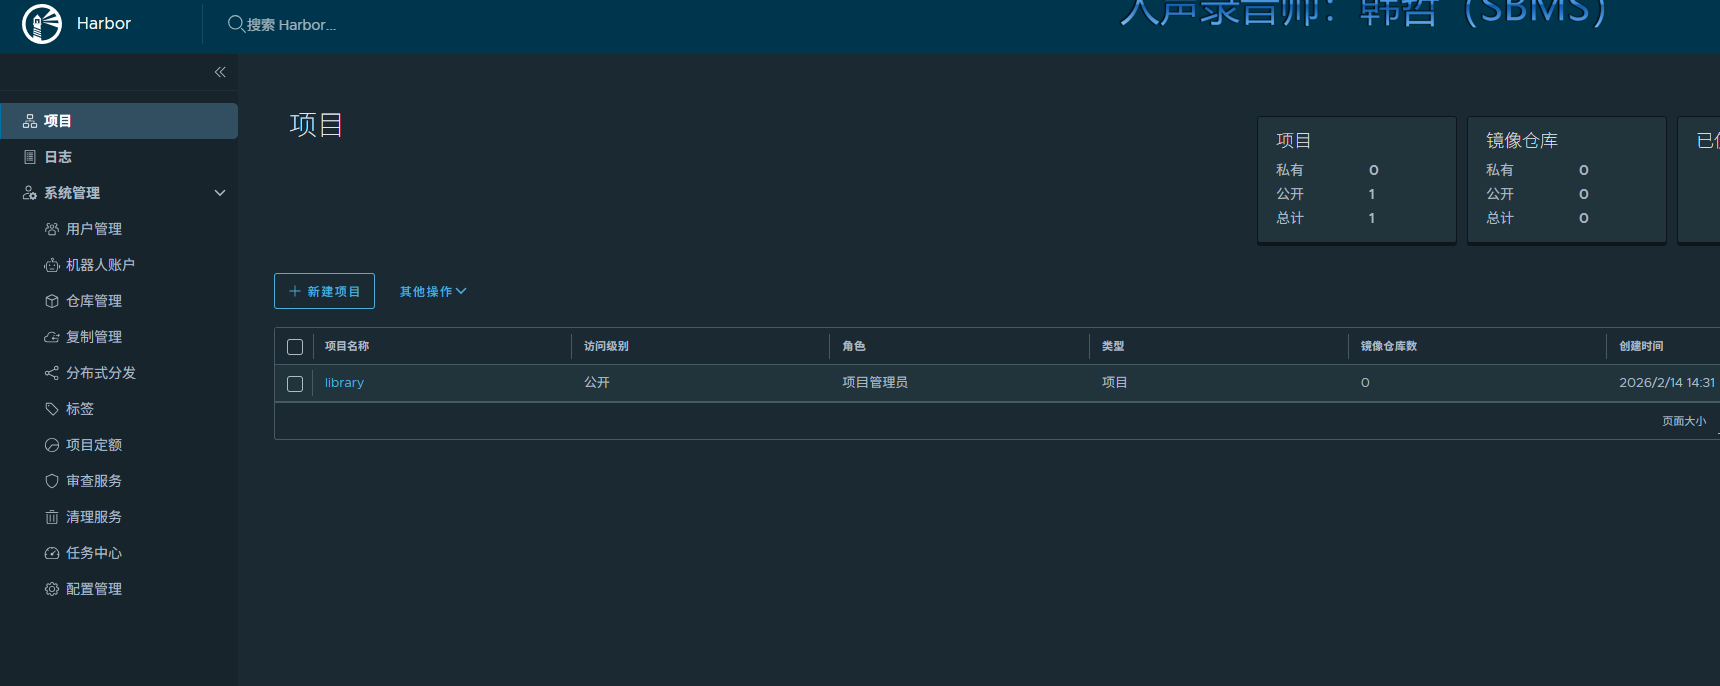Click the 机器人账户 robot icon
Viewport: 1720px width, 686px height.
pos(52,265)
